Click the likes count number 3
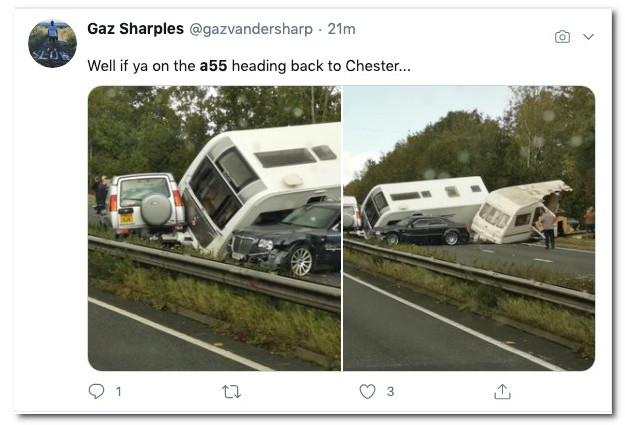Screen dimensions: 625x425 pyautogui.click(x=390, y=392)
